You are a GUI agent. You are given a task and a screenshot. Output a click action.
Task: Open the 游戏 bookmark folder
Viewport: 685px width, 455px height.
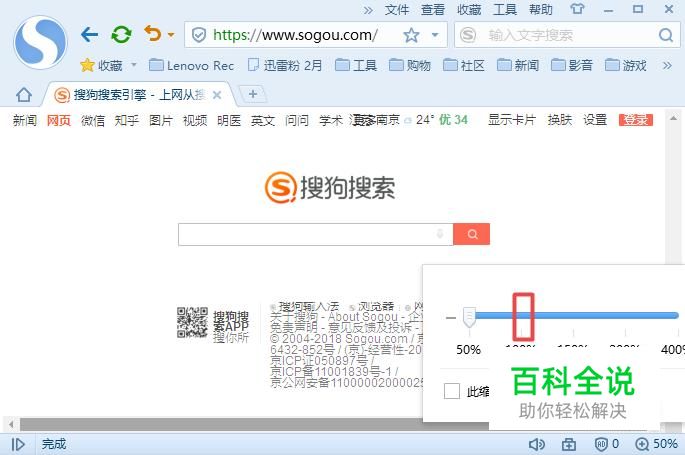click(626, 65)
